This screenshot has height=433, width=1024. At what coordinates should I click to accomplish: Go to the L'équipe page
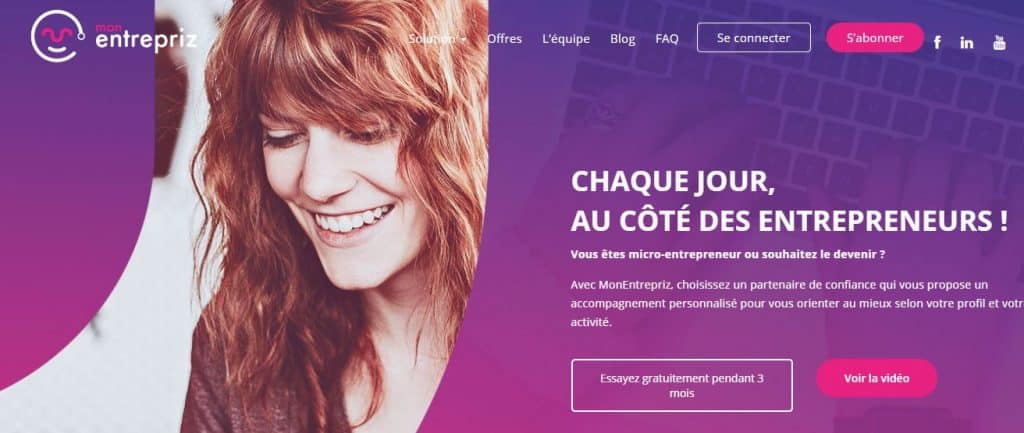pos(566,39)
